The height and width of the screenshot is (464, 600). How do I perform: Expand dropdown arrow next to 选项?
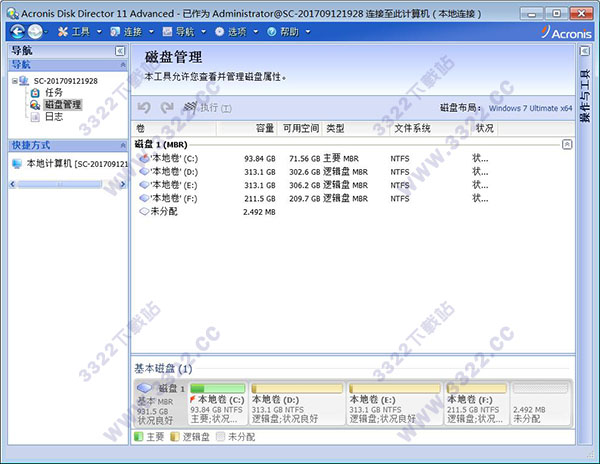pyautogui.click(x=256, y=32)
